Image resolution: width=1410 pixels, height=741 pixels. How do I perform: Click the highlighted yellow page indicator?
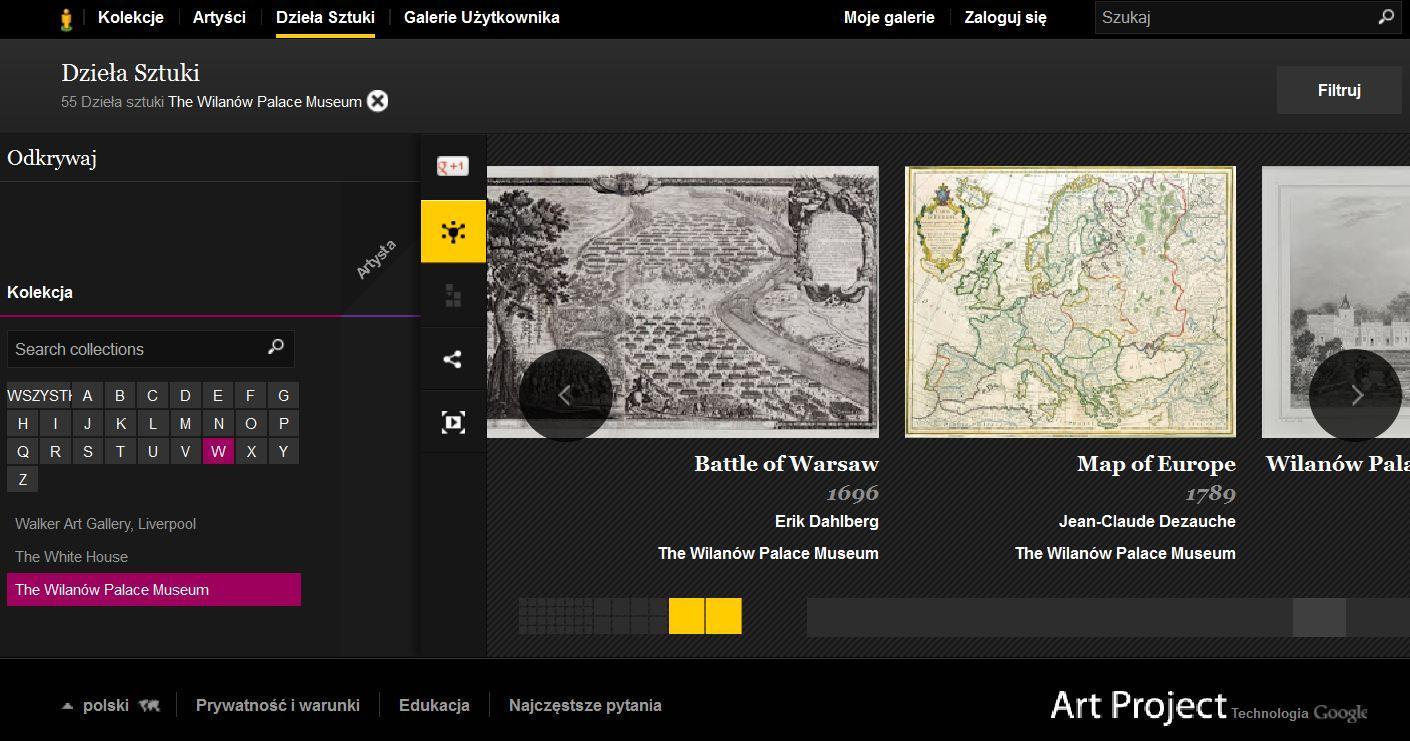click(705, 616)
